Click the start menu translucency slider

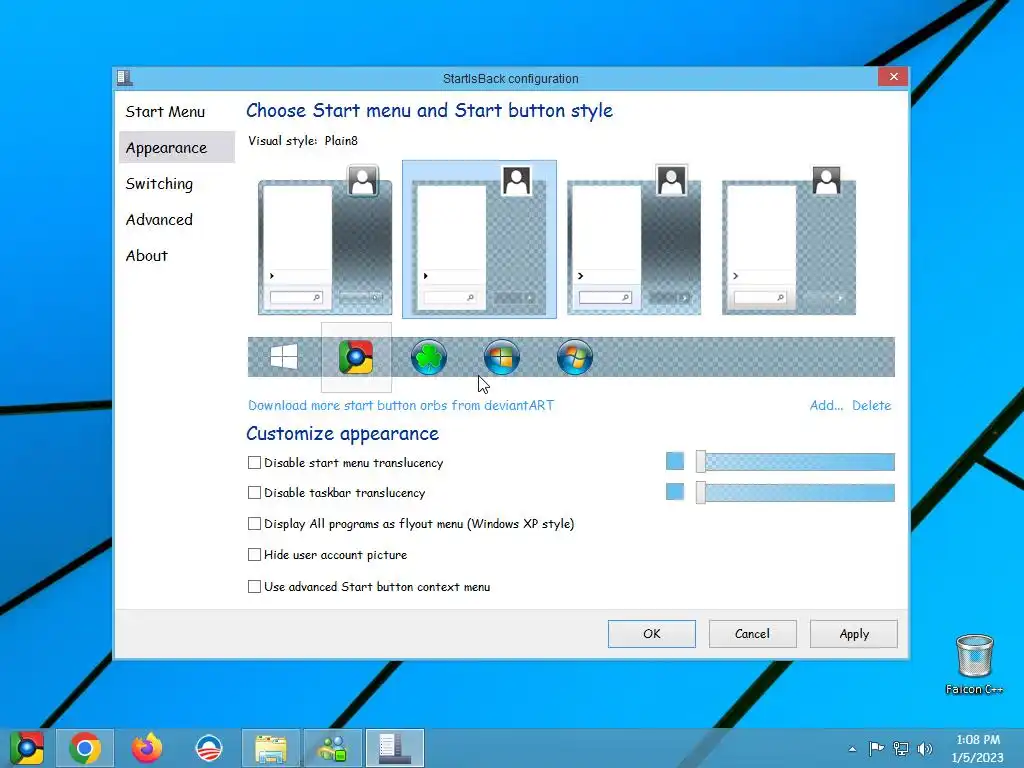tap(795, 462)
